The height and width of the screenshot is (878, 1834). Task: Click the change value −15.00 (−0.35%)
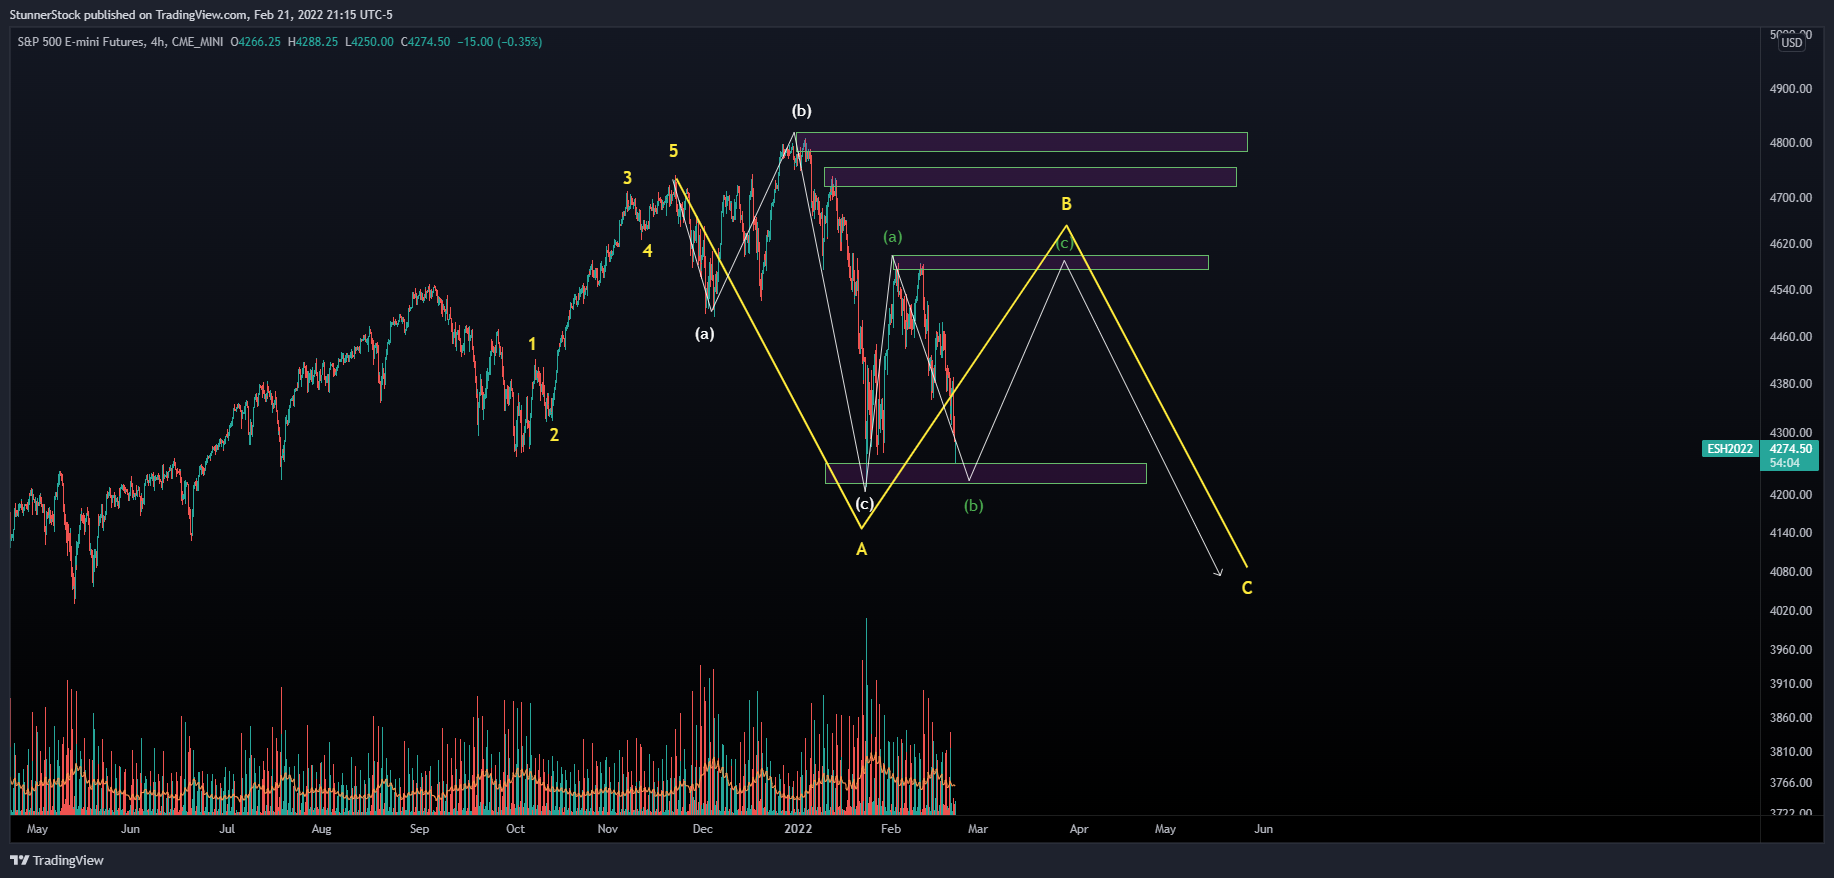click(500, 42)
